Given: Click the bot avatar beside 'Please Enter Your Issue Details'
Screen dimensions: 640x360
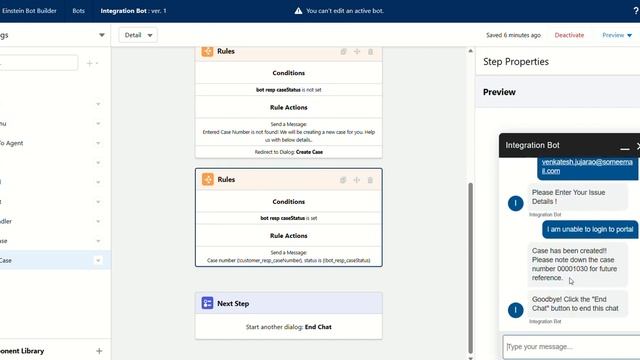Looking at the screenshot, I should tap(516, 203).
